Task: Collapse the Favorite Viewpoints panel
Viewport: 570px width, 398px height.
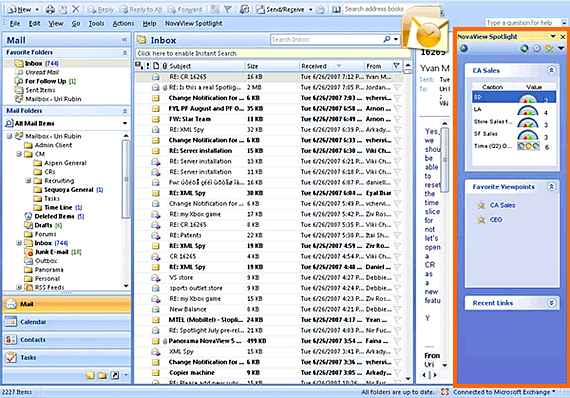Action: point(551,187)
